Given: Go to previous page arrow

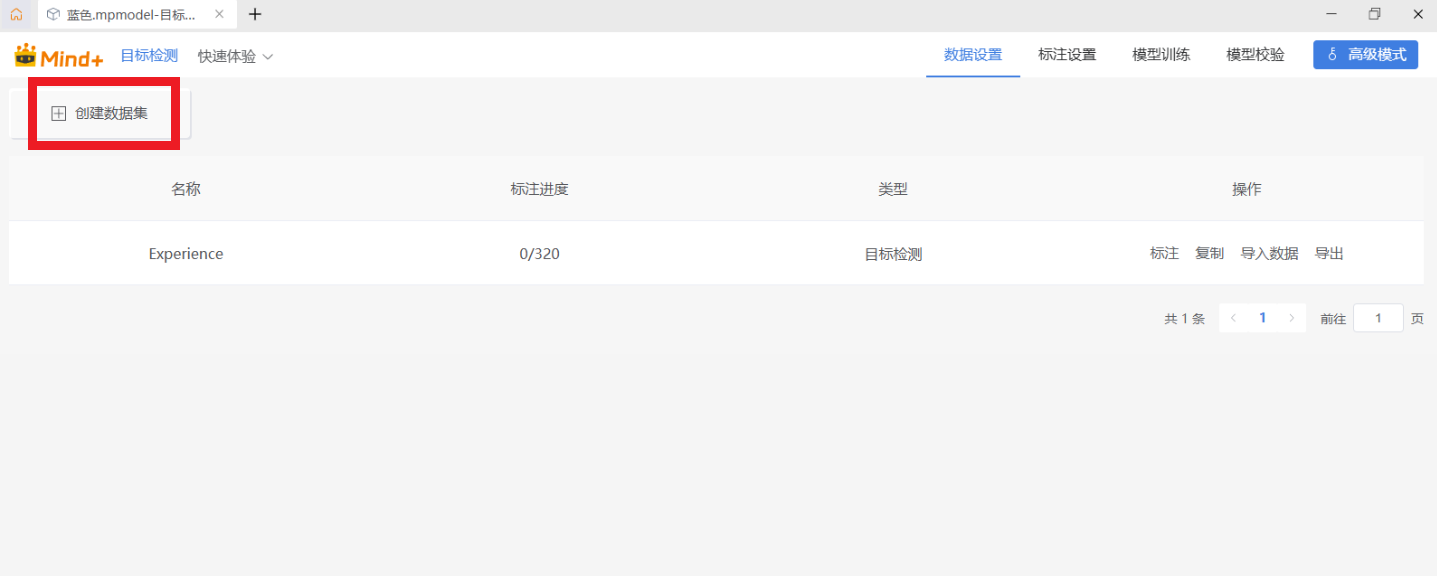Looking at the screenshot, I should [x=1233, y=318].
